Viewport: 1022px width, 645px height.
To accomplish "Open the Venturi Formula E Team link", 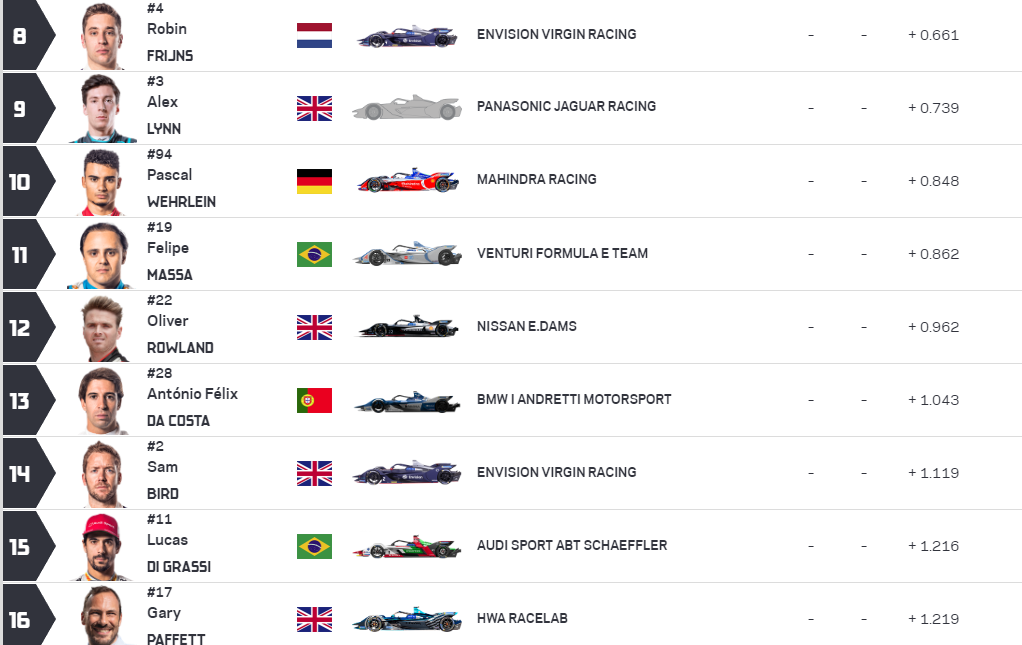I will point(562,253).
